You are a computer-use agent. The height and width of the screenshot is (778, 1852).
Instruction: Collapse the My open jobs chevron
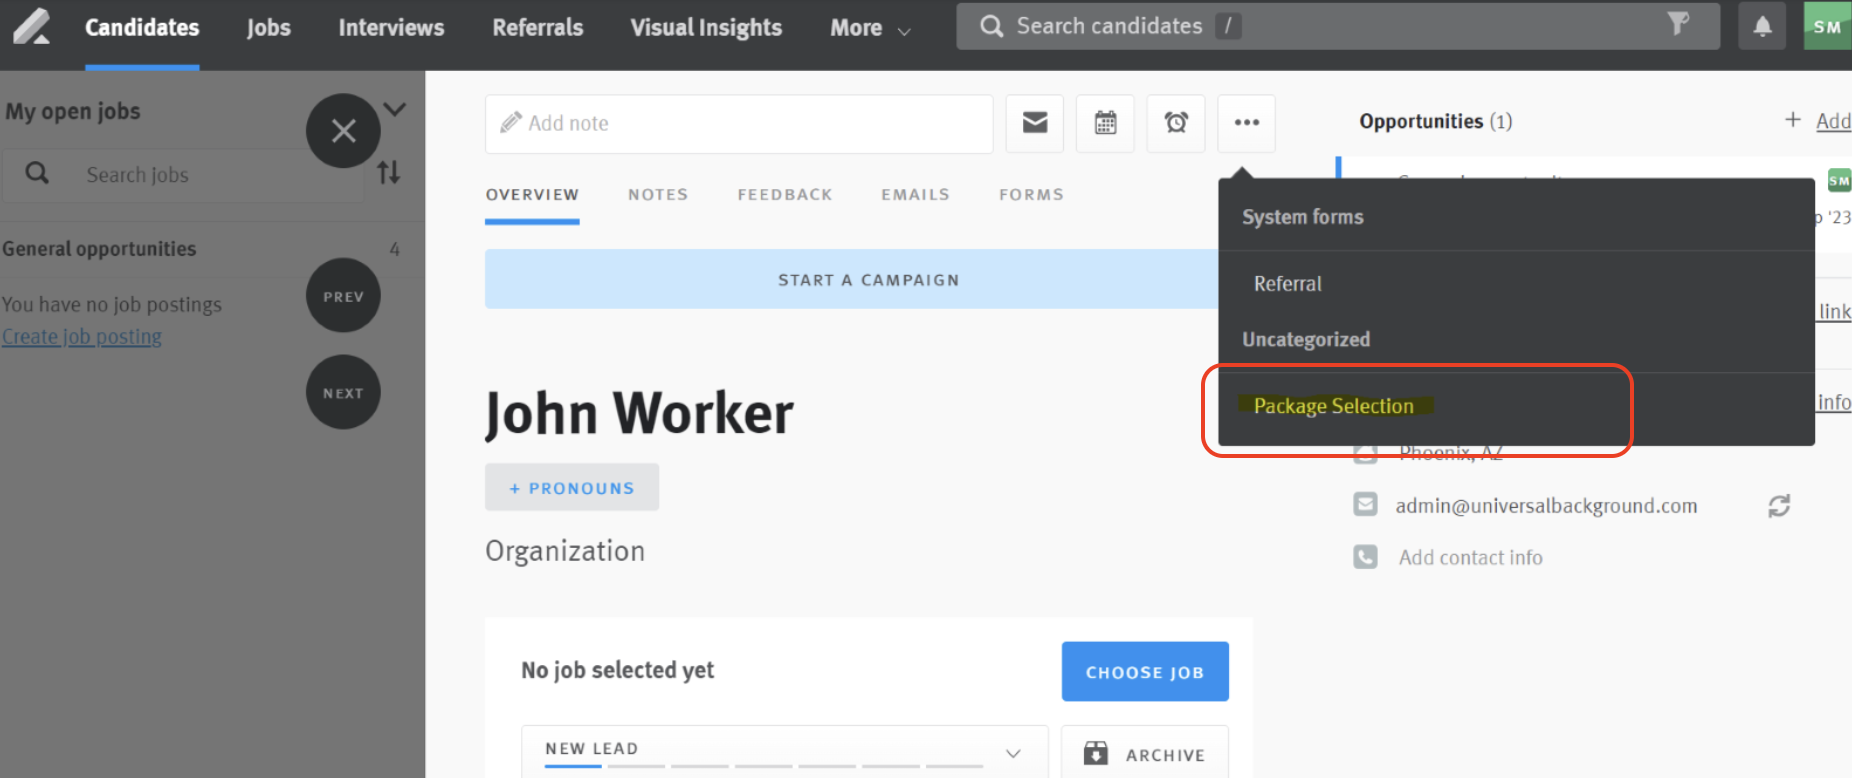pyautogui.click(x=395, y=109)
